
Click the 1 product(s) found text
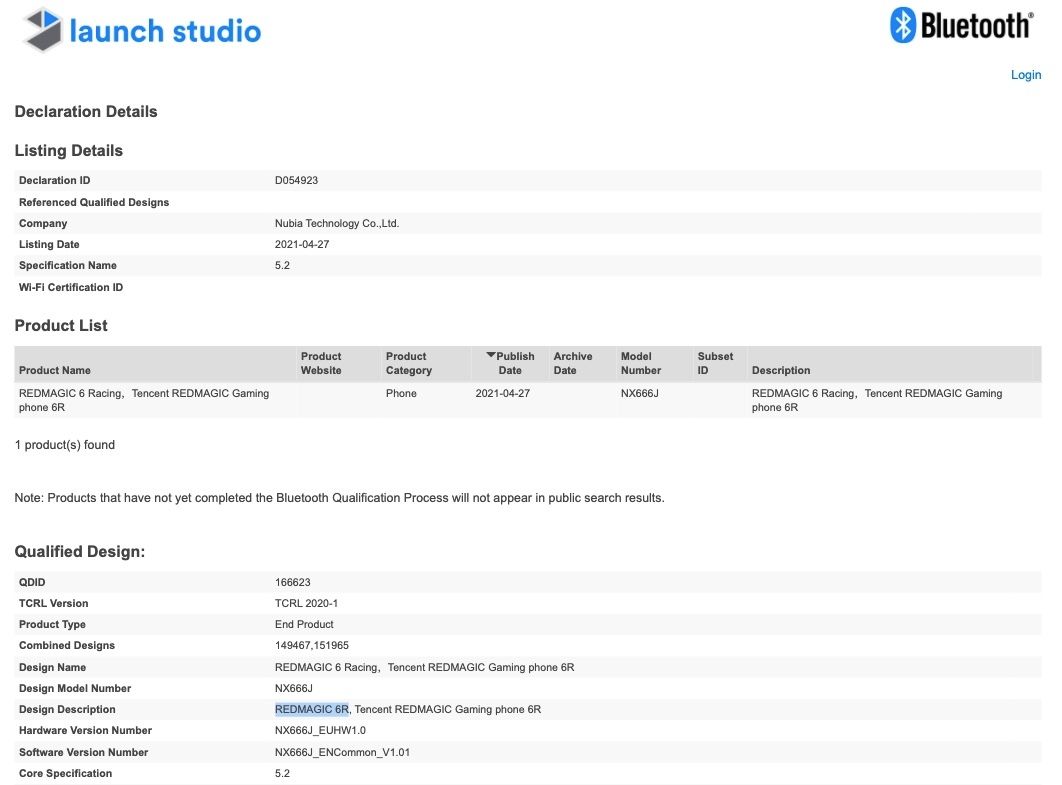(65, 445)
